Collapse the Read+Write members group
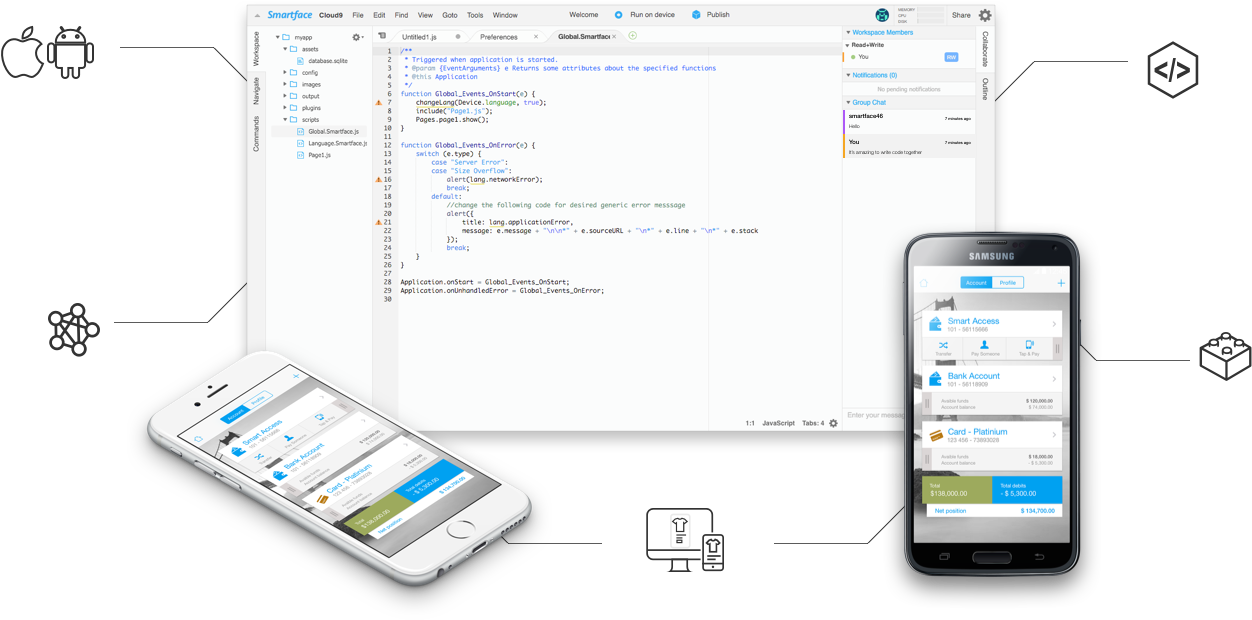 [x=847, y=45]
